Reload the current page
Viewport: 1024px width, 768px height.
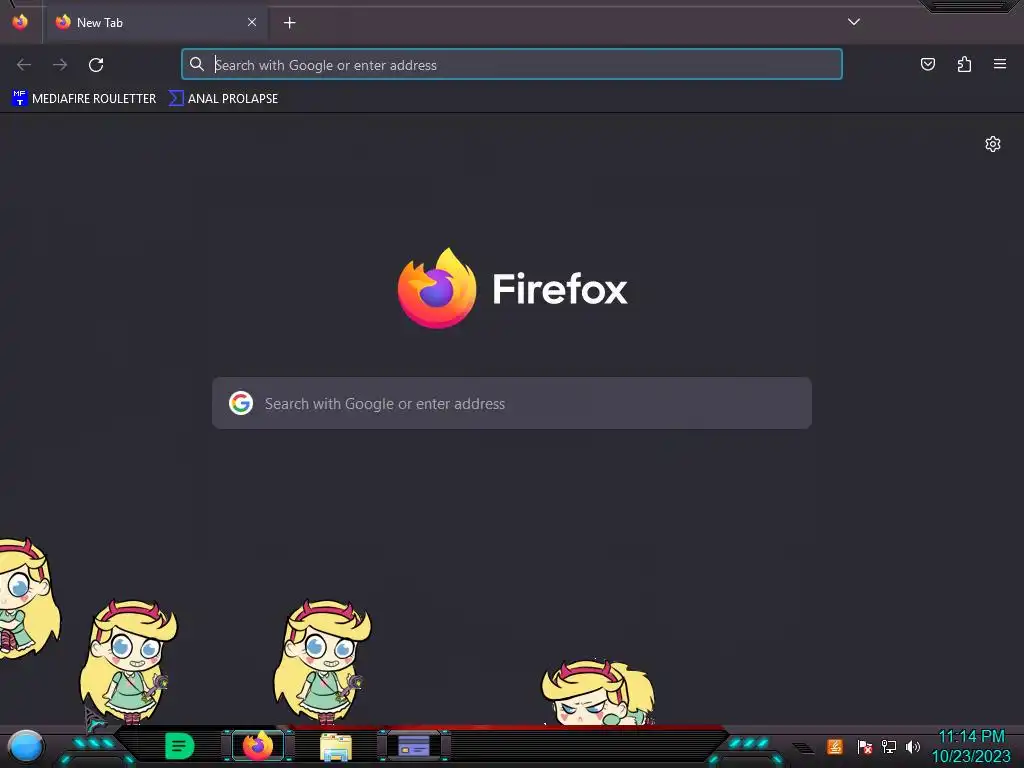tap(96, 65)
